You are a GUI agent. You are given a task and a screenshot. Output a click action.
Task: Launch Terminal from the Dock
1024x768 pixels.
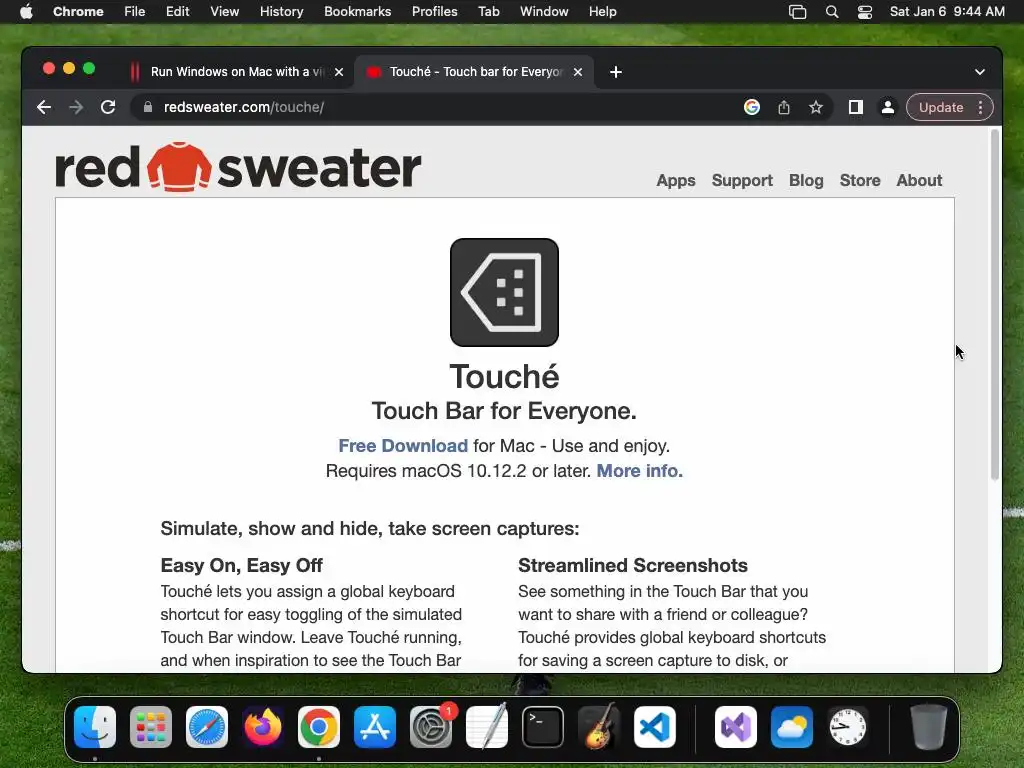click(x=543, y=727)
